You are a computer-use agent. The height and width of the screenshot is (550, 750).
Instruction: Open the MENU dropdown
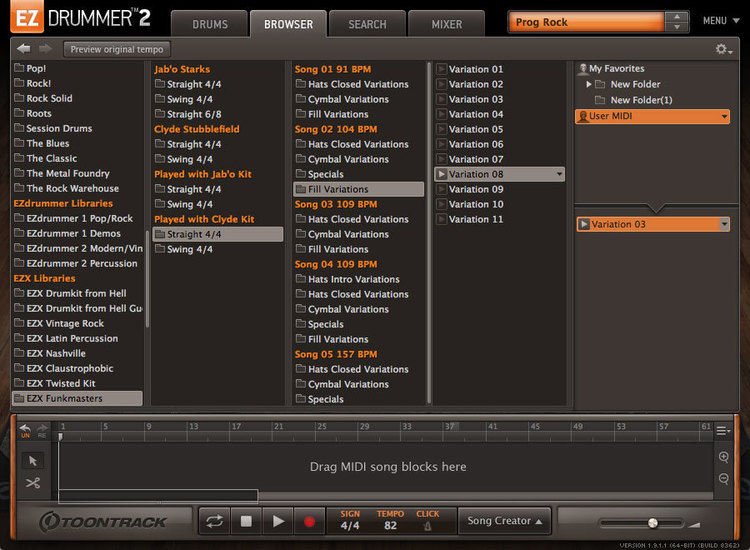coord(721,21)
